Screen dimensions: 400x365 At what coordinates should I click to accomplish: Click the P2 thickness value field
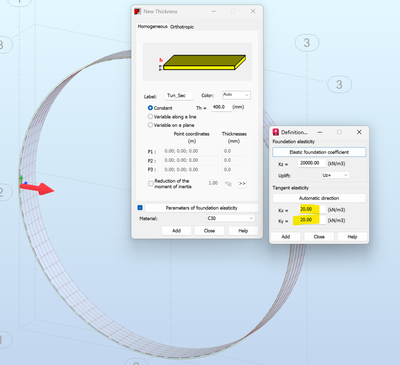tap(235, 160)
